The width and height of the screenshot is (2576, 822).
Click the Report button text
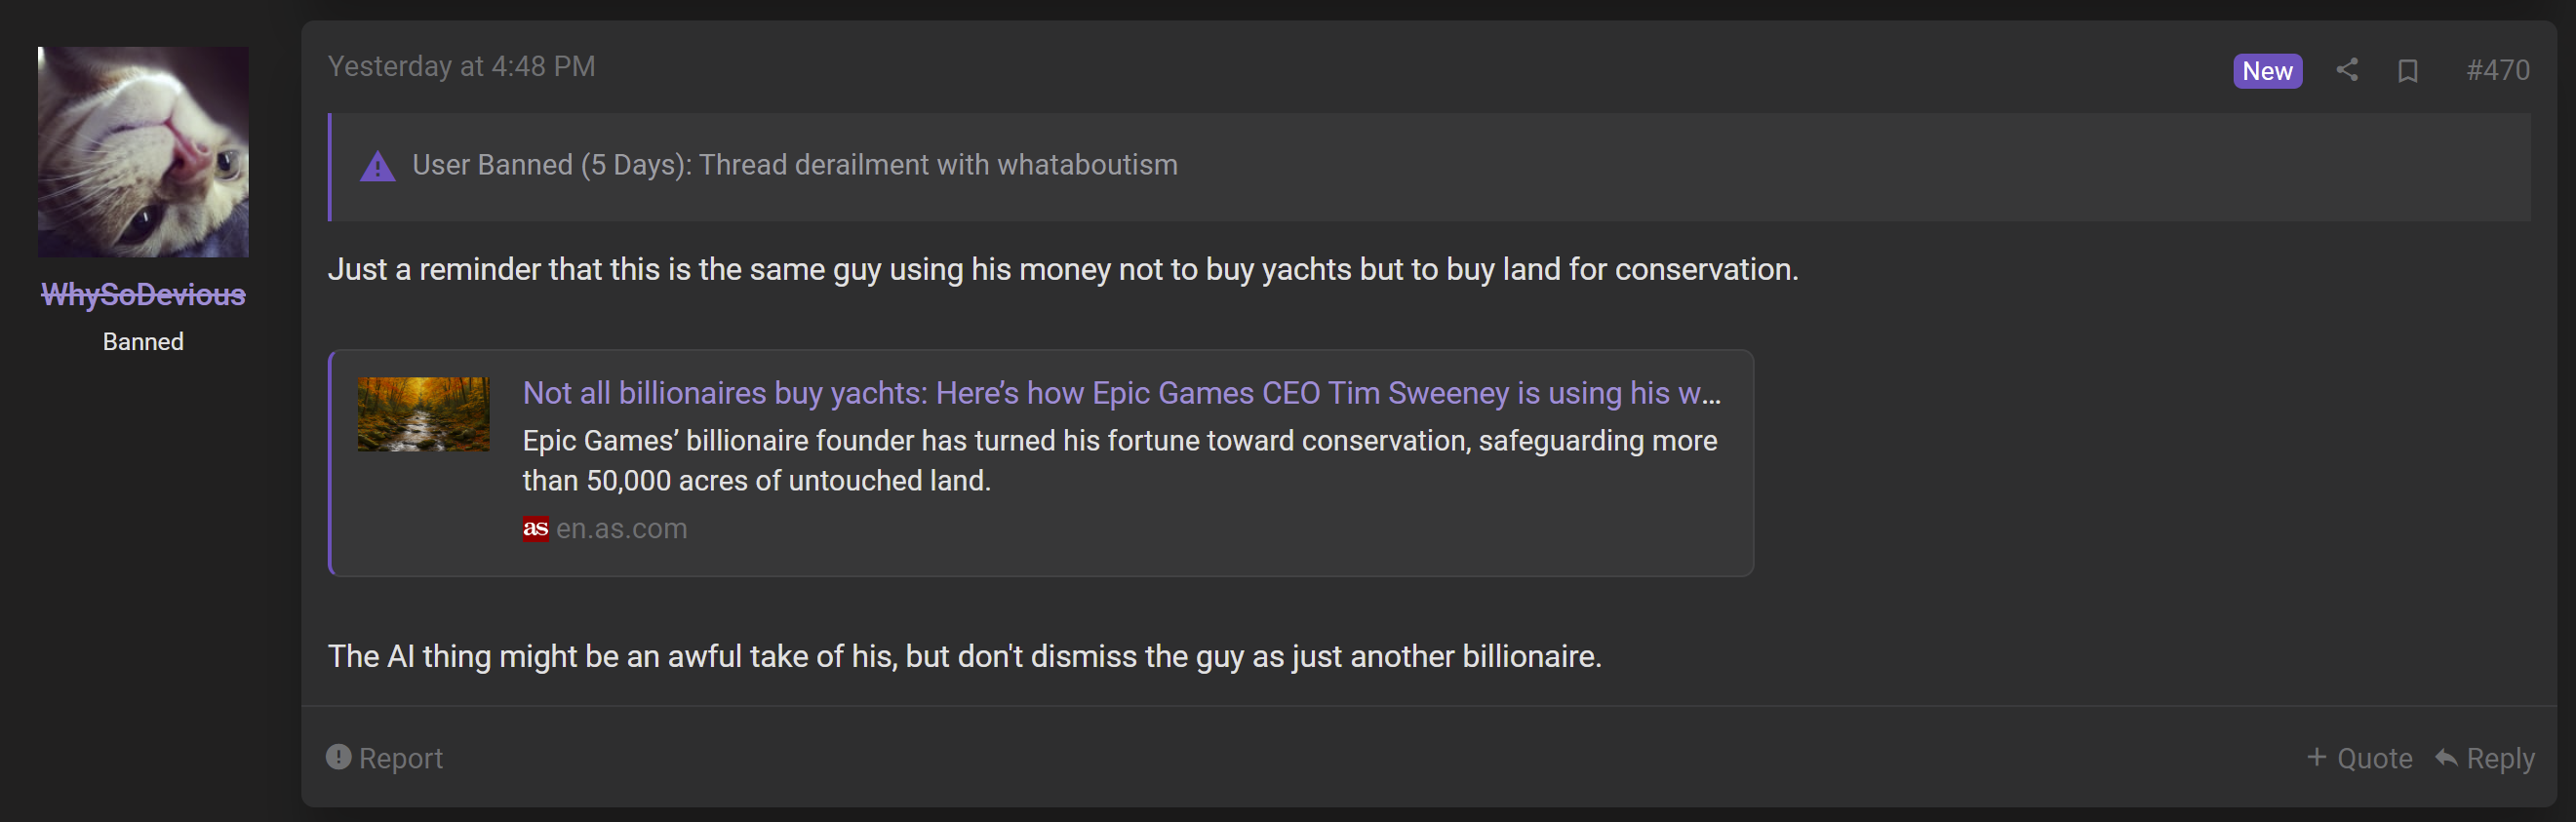[x=400, y=758]
